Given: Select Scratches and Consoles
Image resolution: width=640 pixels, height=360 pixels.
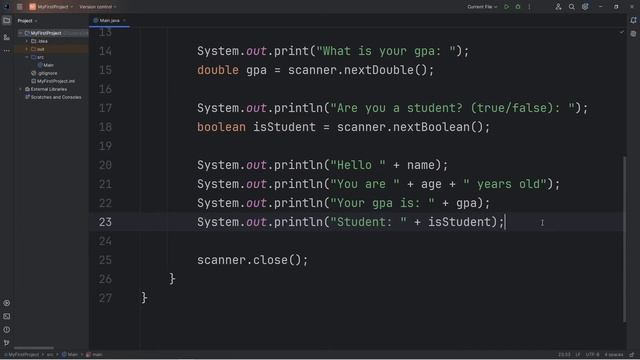Looking at the screenshot, I should pos(53,97).
